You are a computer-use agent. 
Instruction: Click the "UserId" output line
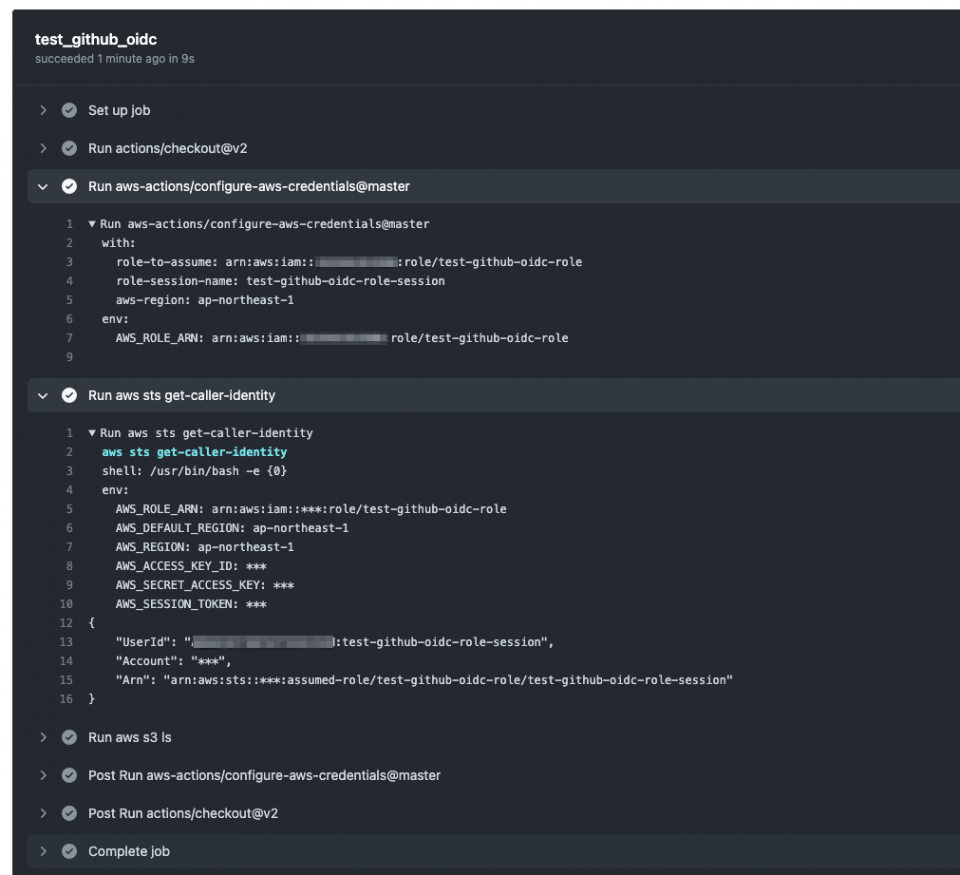335,642
